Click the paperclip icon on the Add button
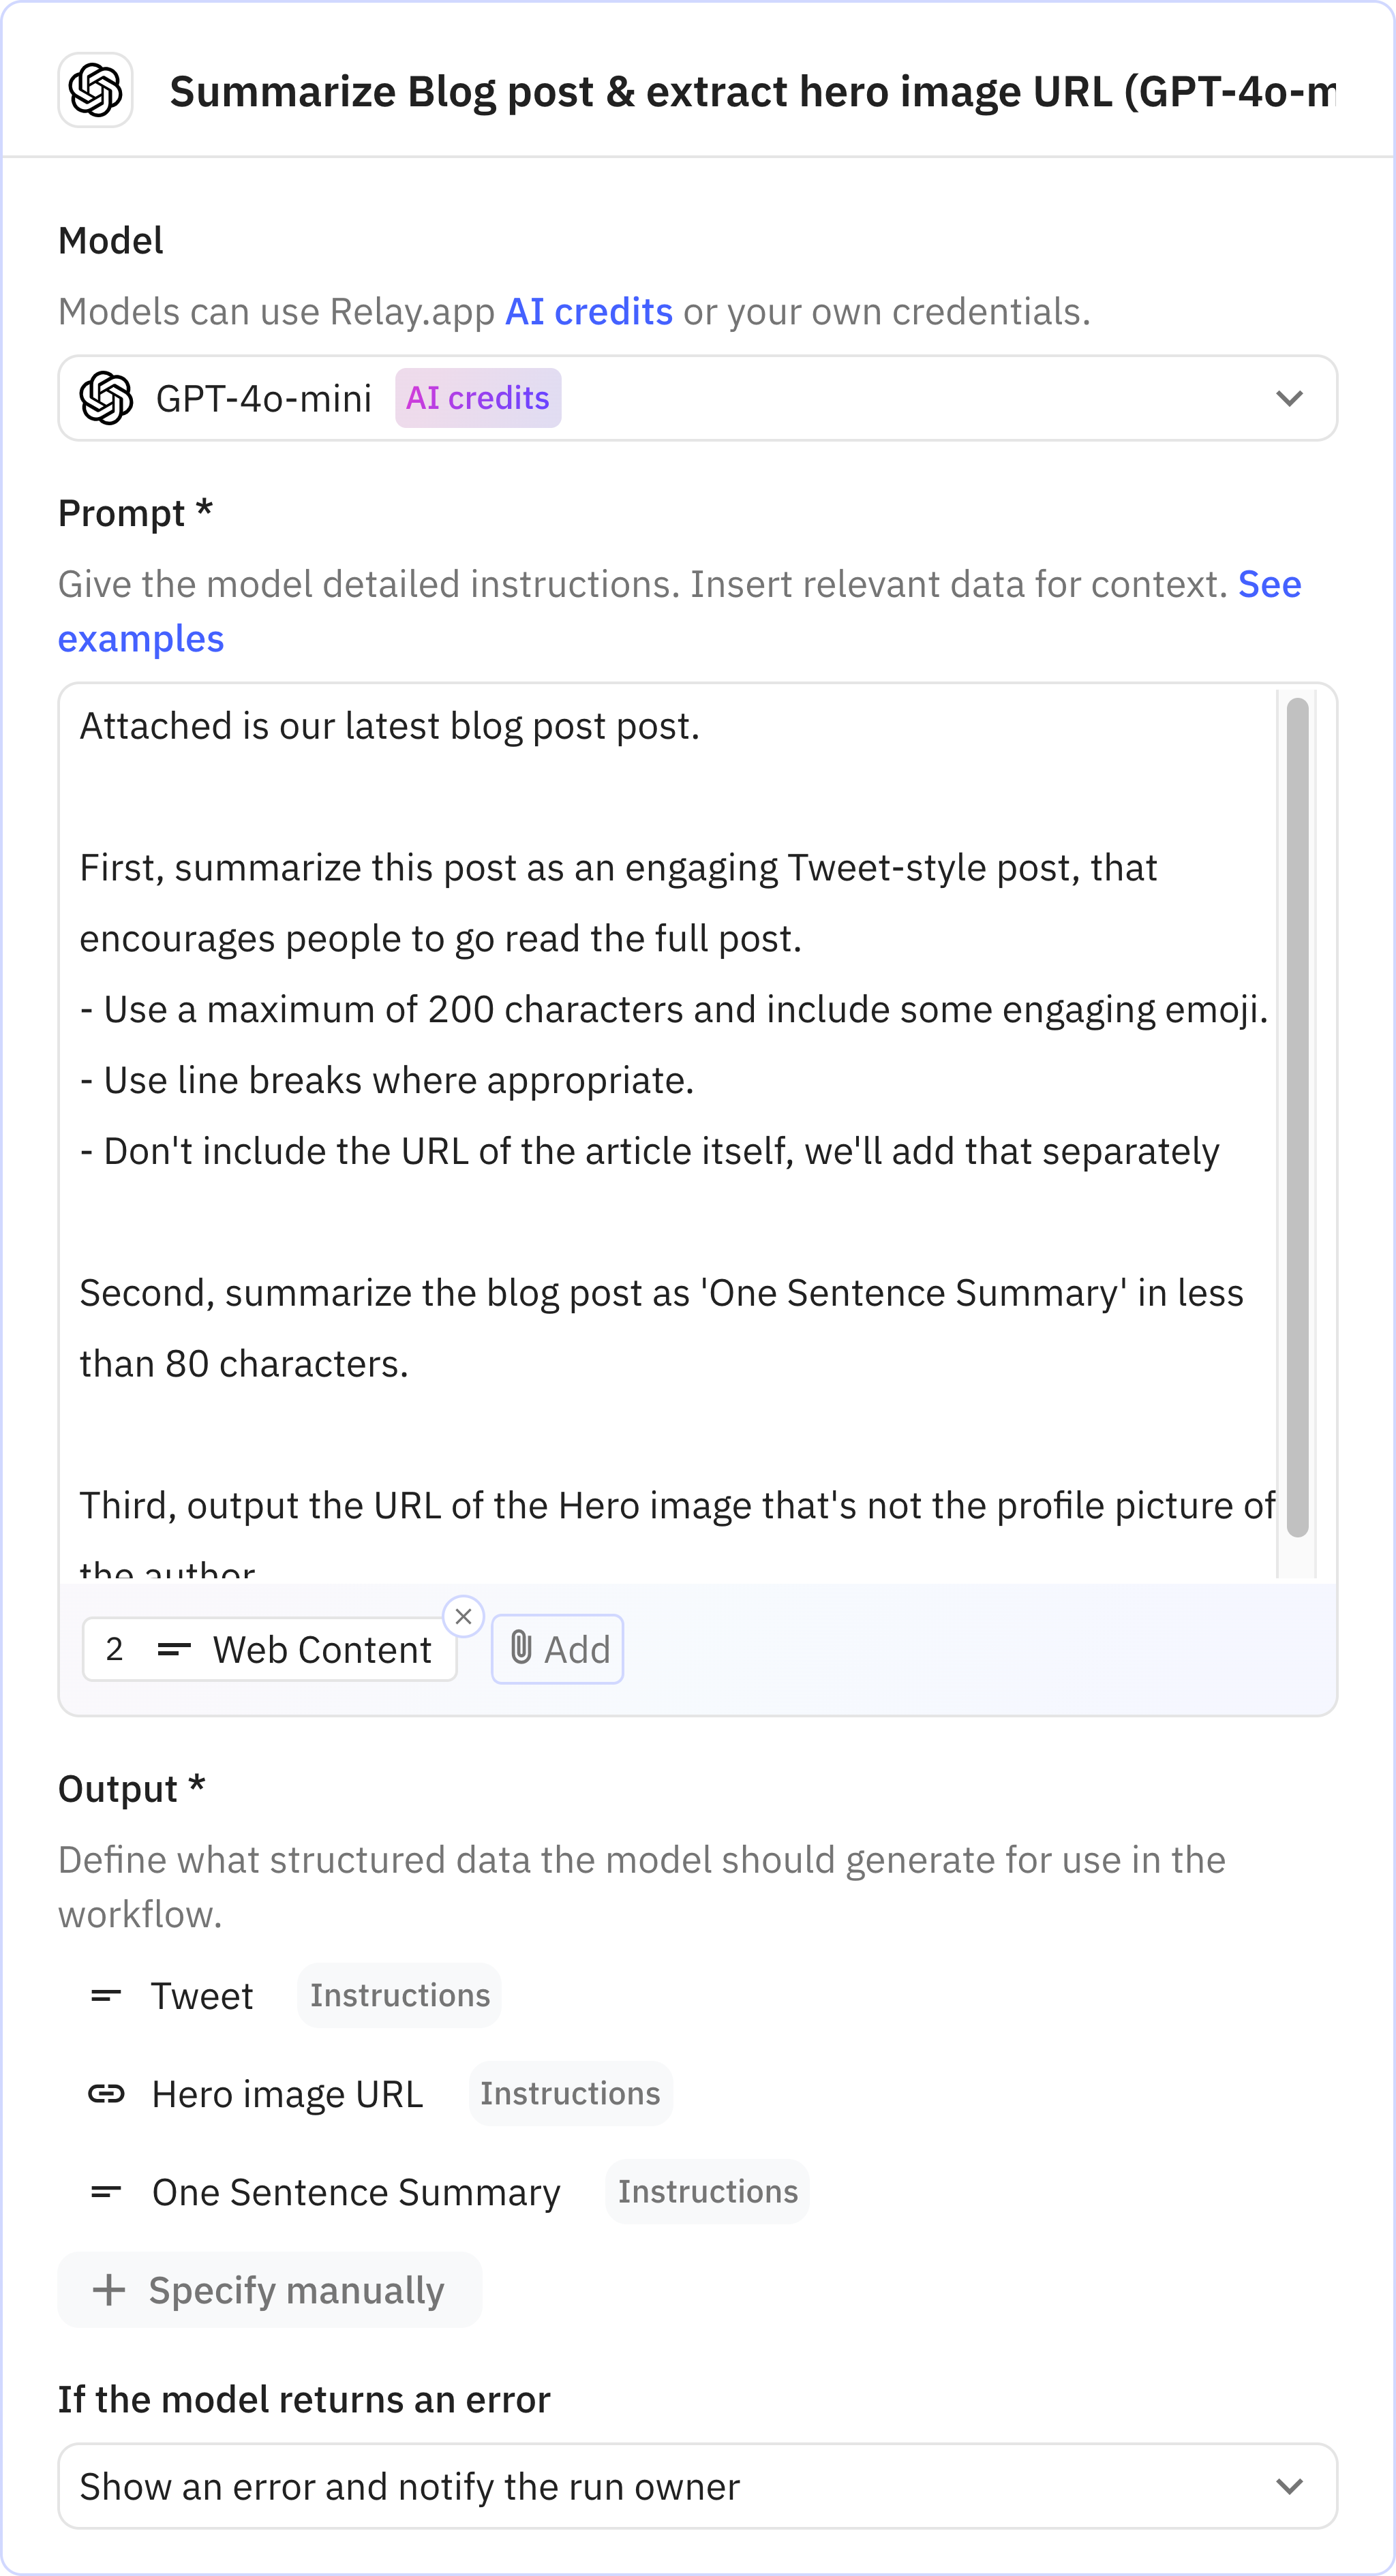Viewport: 1396px width, 2576px height. coord(521,1648)
